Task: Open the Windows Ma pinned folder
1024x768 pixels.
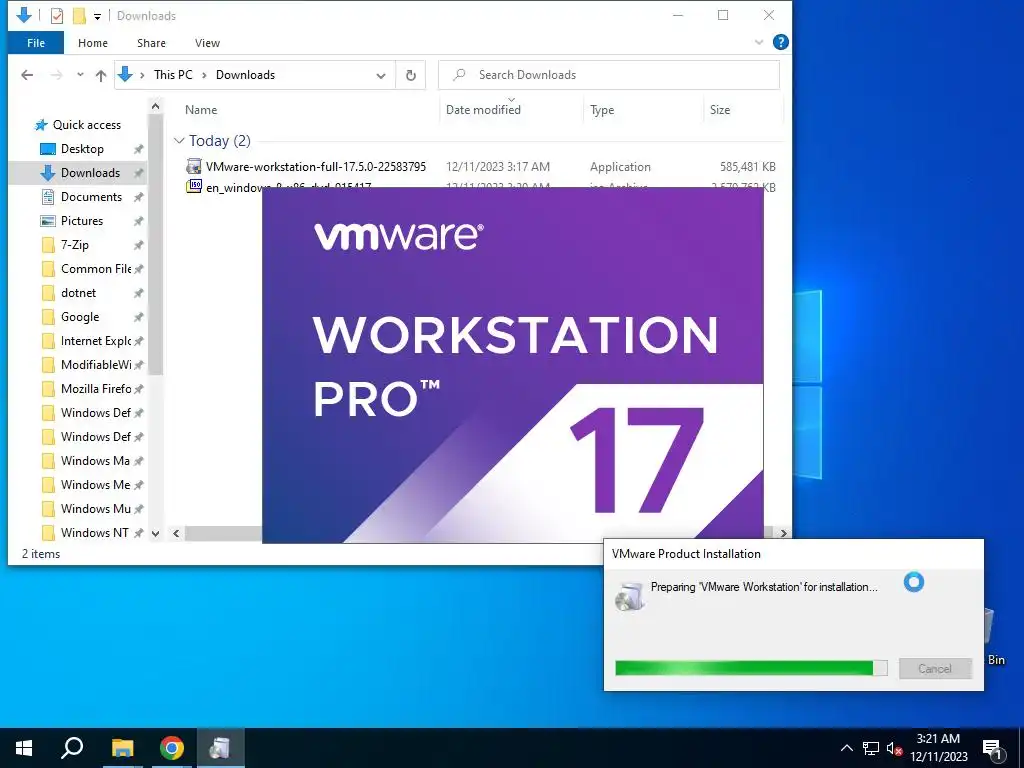Action: pos(95,461)
